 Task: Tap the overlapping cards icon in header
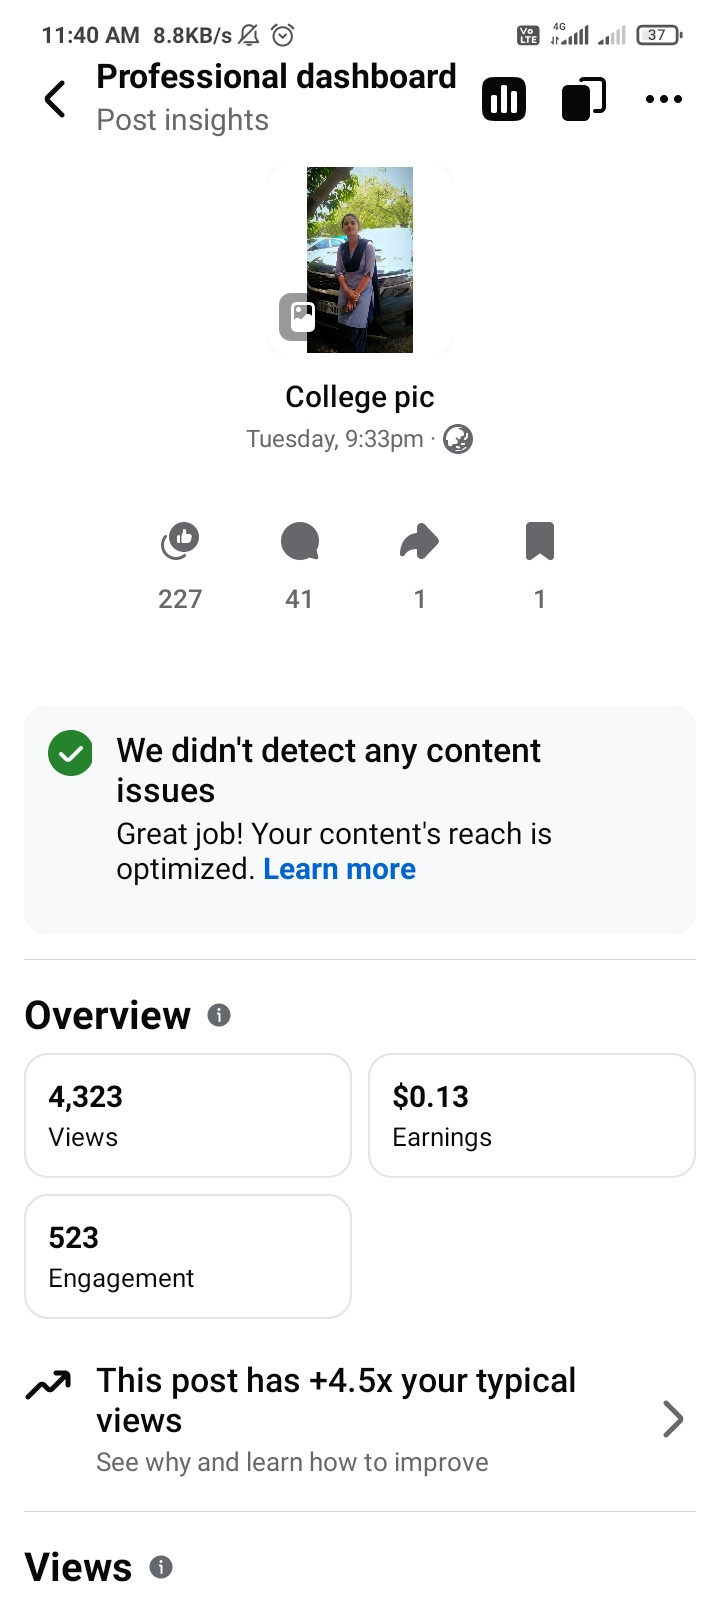coord(584,99)
